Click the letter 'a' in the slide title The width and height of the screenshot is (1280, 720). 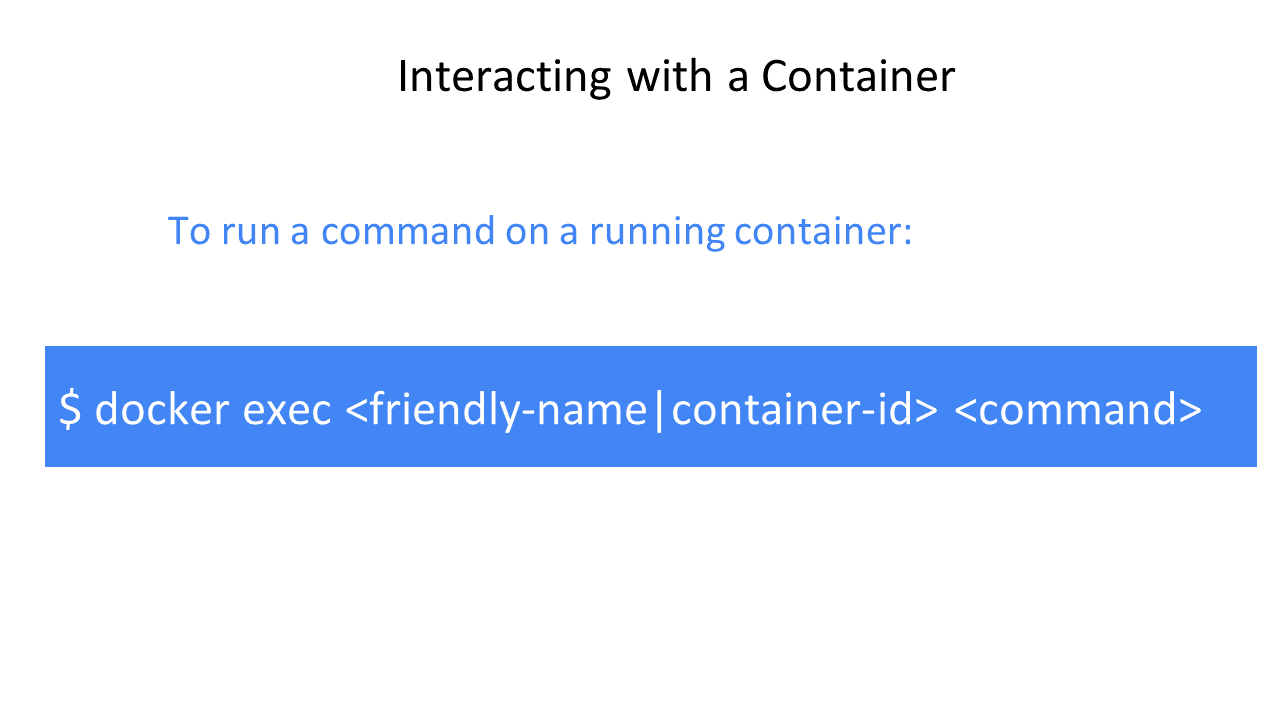click(x=738, y=82)
